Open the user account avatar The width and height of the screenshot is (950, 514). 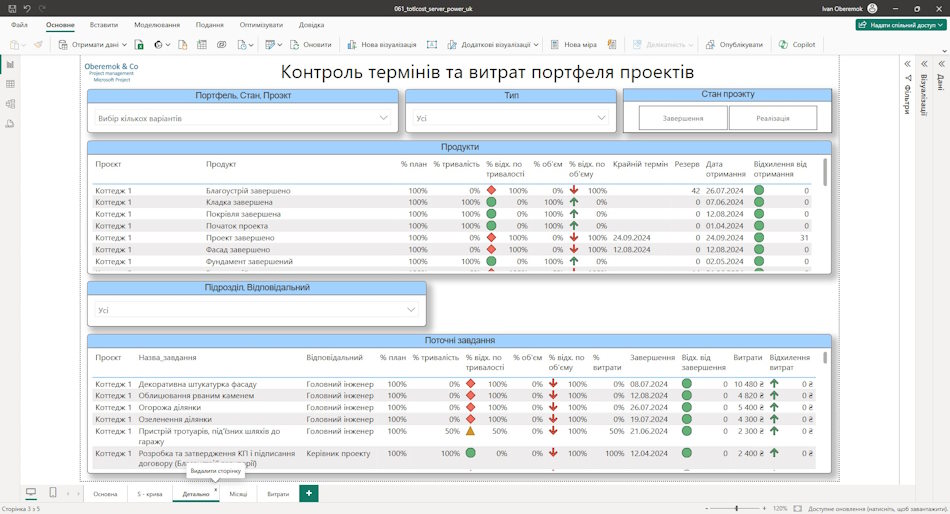[x=872, y=8]
